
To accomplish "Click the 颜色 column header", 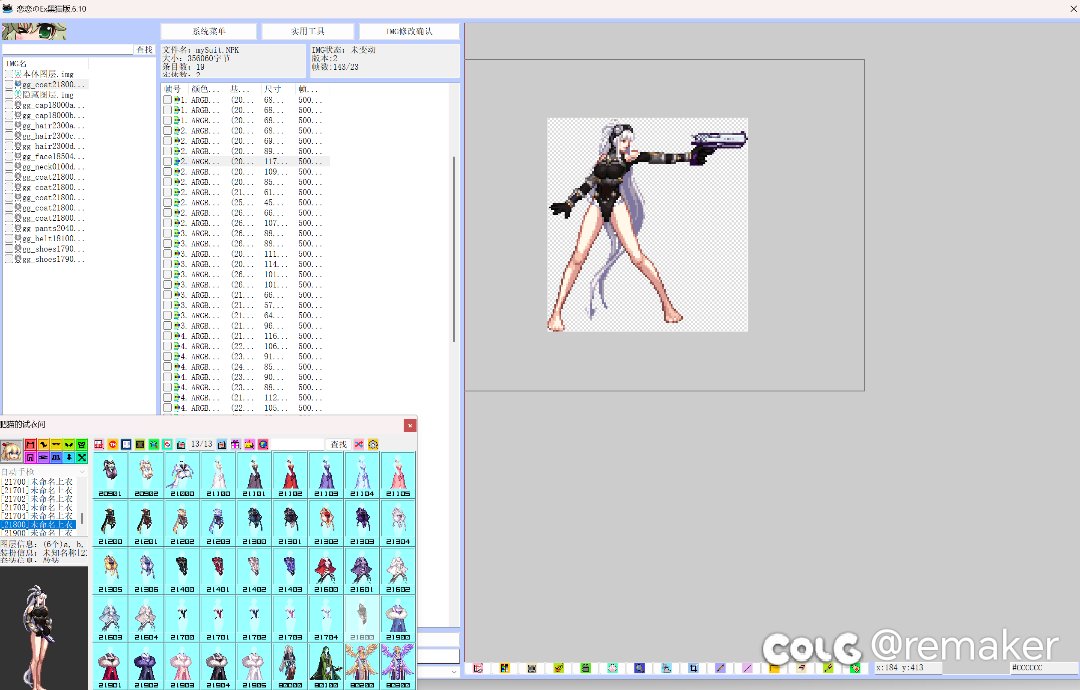I will (x=207, y=89).
